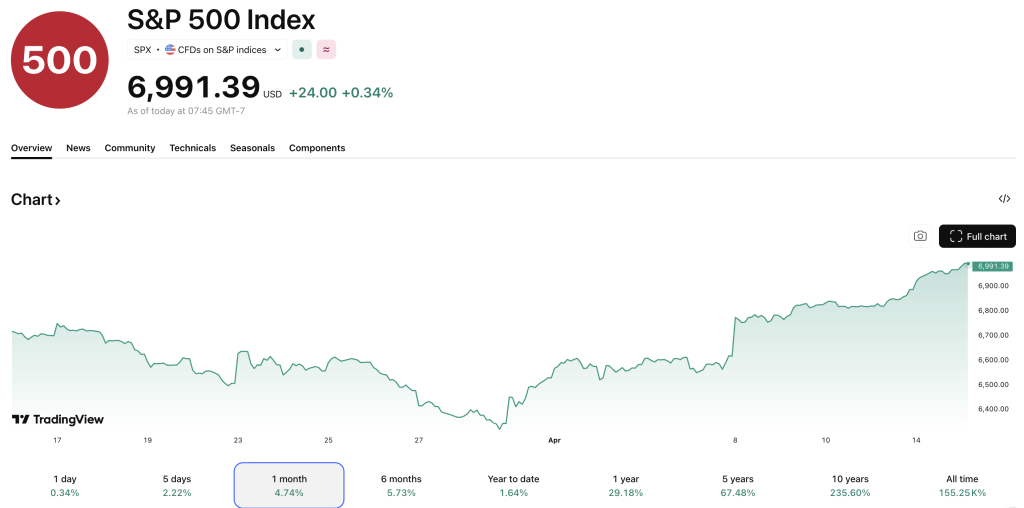This screenshot has width=1024, height=508.
Task: Take a chart snapshot with camera icon
Action: pos(920,236)
